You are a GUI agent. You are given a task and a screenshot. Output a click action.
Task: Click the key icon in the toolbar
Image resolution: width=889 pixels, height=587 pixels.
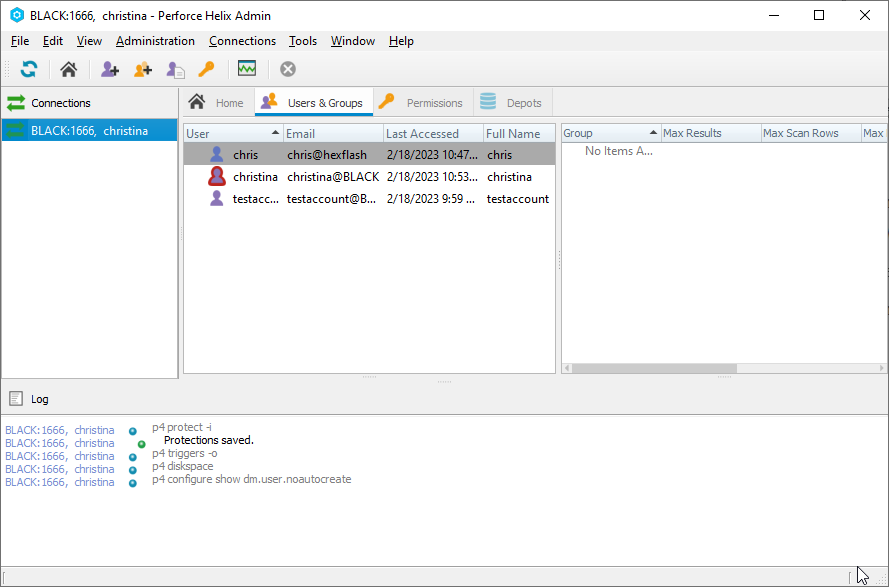206,69
